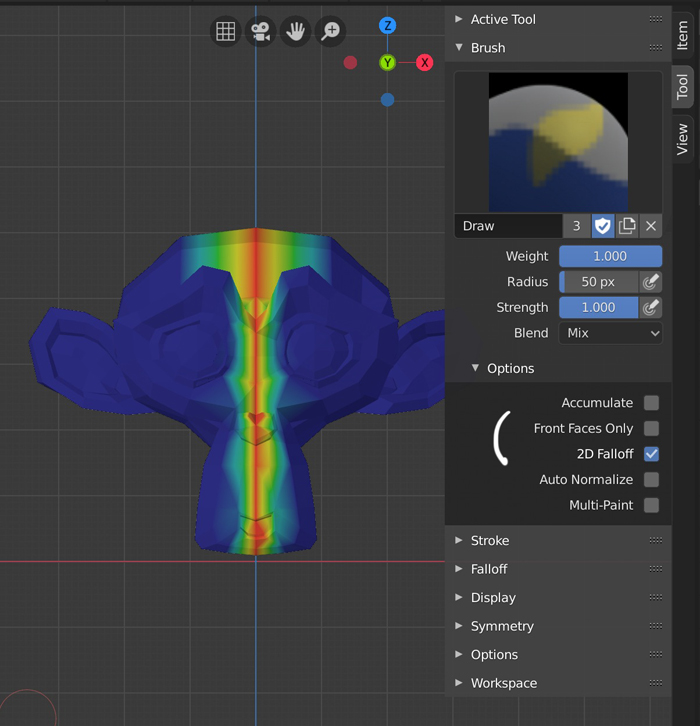The width and height of the screenshot is (700, 726).
Task: Grab the Symmetry panel drag handle
Action: [x=656, y=626]
